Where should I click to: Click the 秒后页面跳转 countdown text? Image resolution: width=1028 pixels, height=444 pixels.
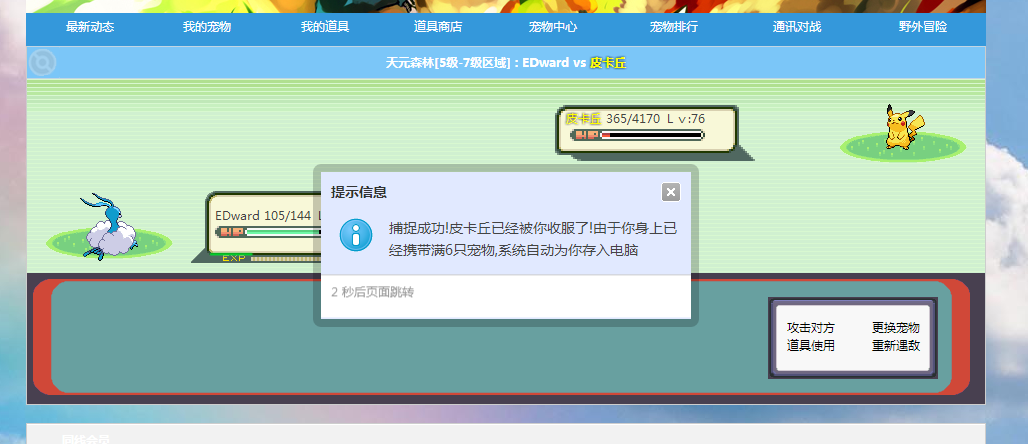pos(373,293)
